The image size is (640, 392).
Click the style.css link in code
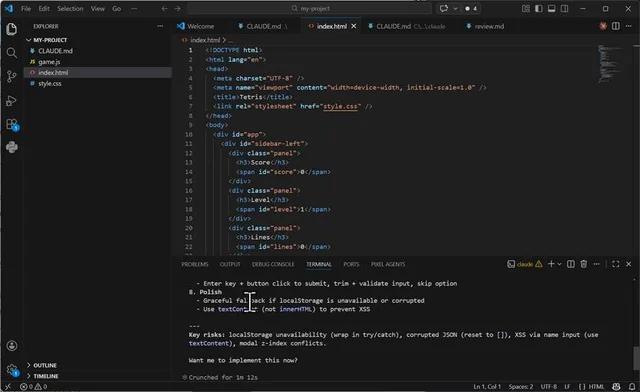coord(340,106)
